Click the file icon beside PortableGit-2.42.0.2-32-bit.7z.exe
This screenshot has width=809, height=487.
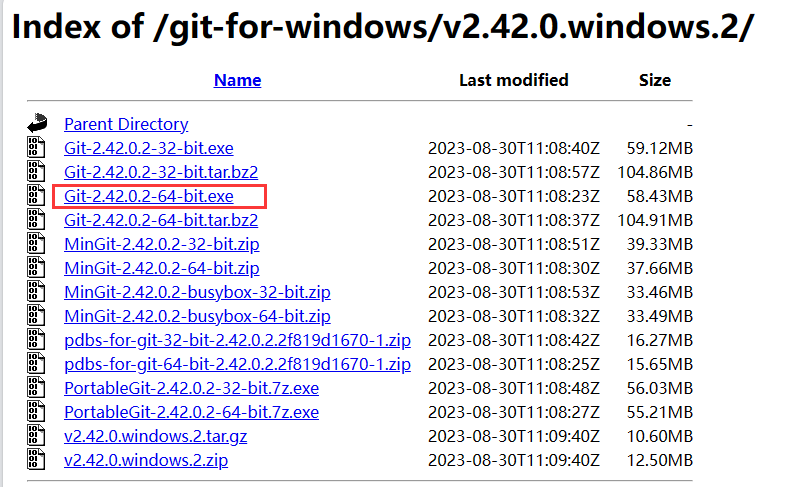(x=36, y=387)
